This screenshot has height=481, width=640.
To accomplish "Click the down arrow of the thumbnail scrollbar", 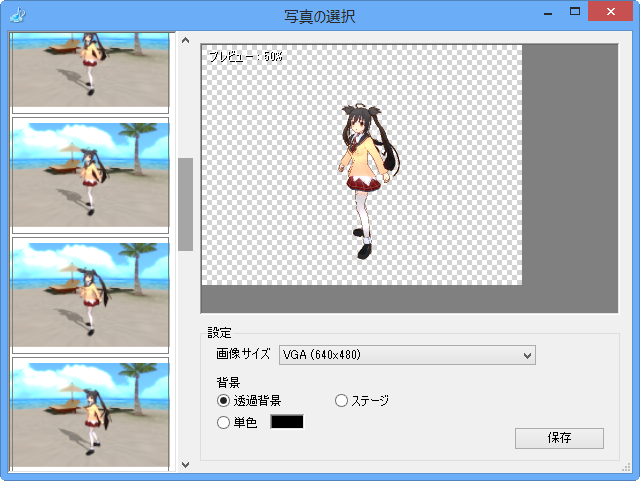I will tap(185, 464).
